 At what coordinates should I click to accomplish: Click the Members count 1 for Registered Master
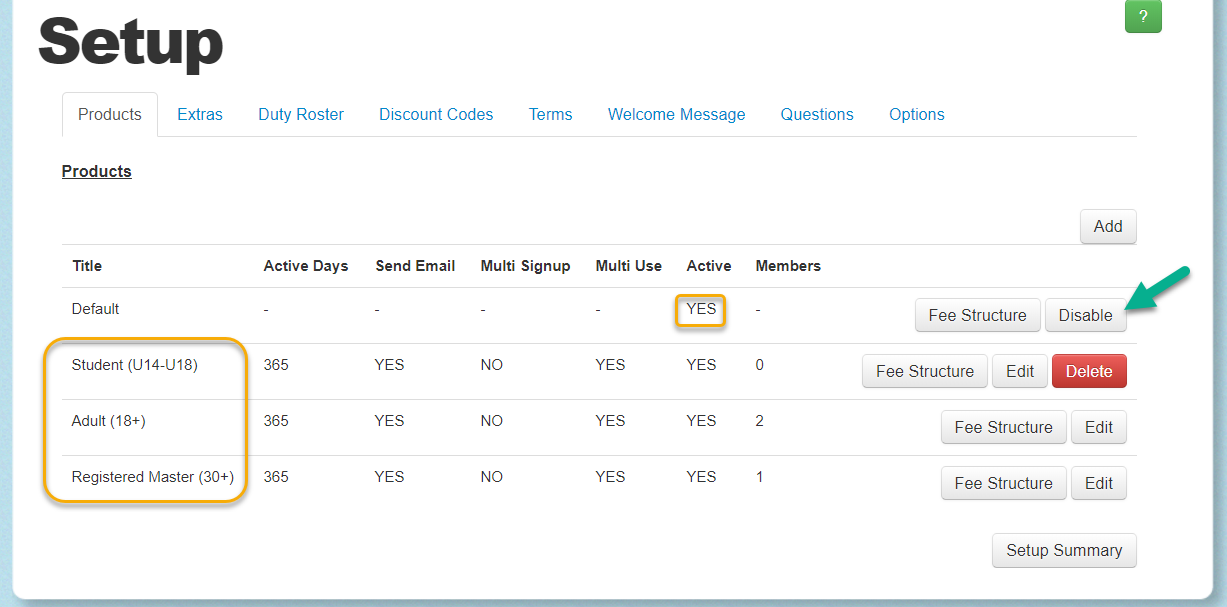coord(760,477)
